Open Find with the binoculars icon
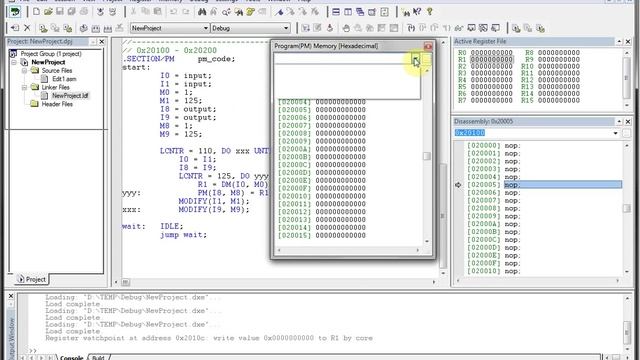 coord(202,12)
